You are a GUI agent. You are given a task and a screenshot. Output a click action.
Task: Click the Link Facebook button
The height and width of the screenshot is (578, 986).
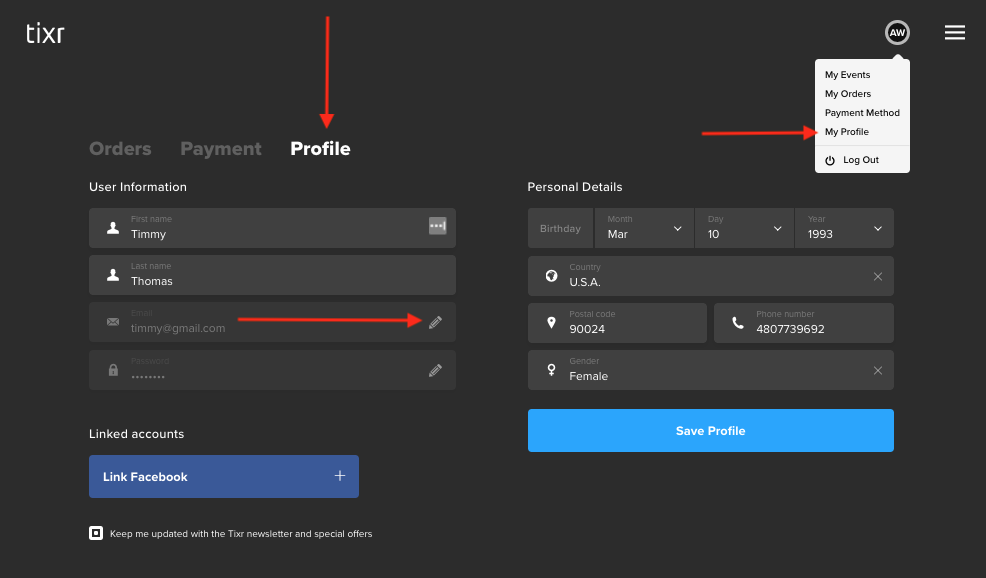(224, 476)
